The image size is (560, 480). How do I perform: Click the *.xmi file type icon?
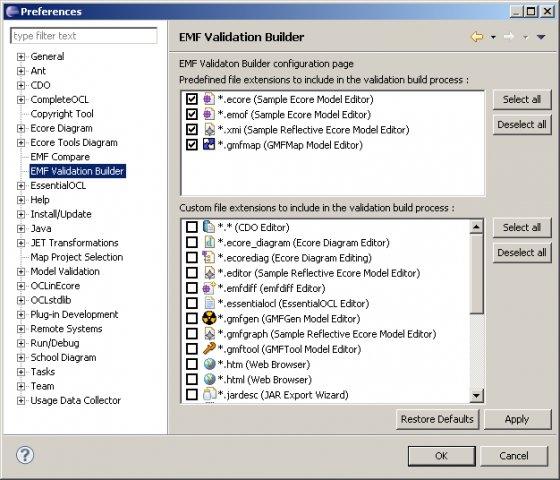(x=209, y=130)
